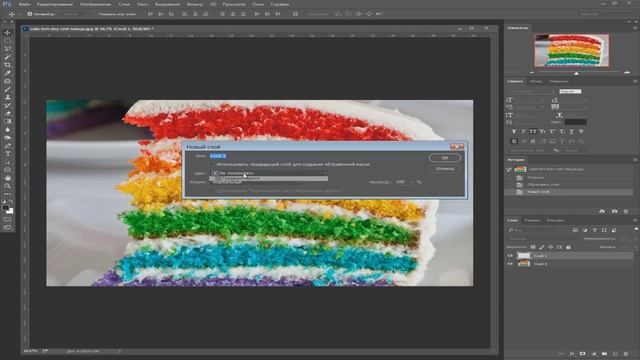Select the Horizontal Type tool
Viewport: 640px width, 360px height.
(7, 154)
